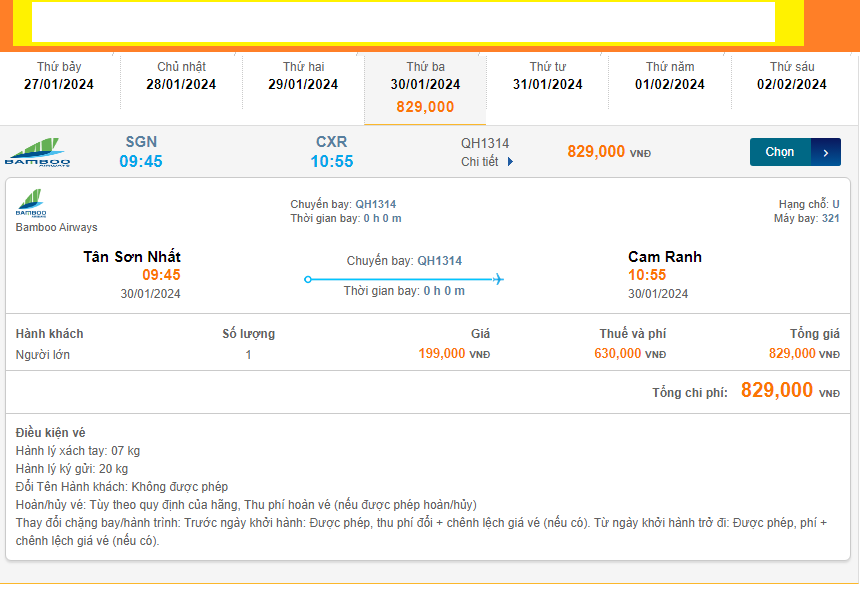862x592 pixels.
Task: Click the airplane icon on the route line
Action: click(498, 279)
